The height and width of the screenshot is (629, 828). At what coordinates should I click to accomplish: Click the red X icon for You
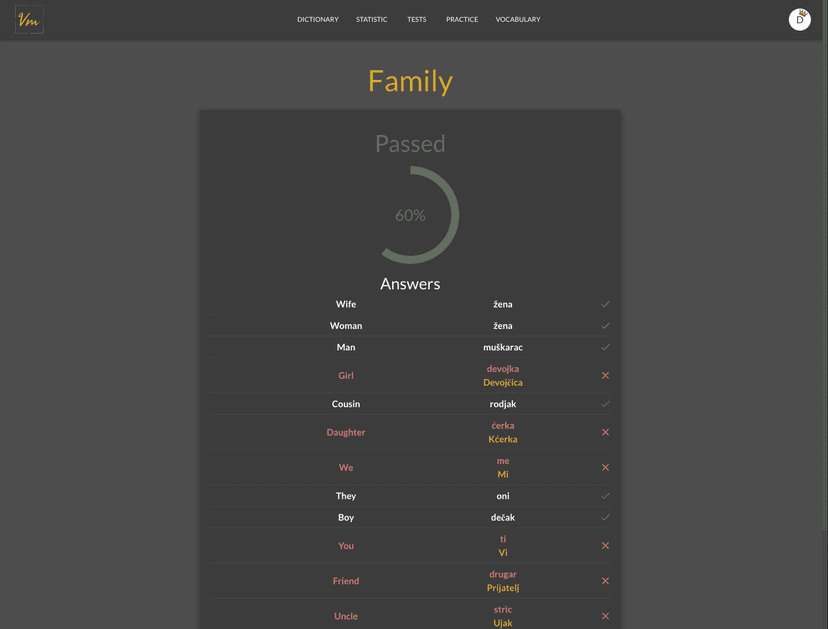(x=605, y=546)
